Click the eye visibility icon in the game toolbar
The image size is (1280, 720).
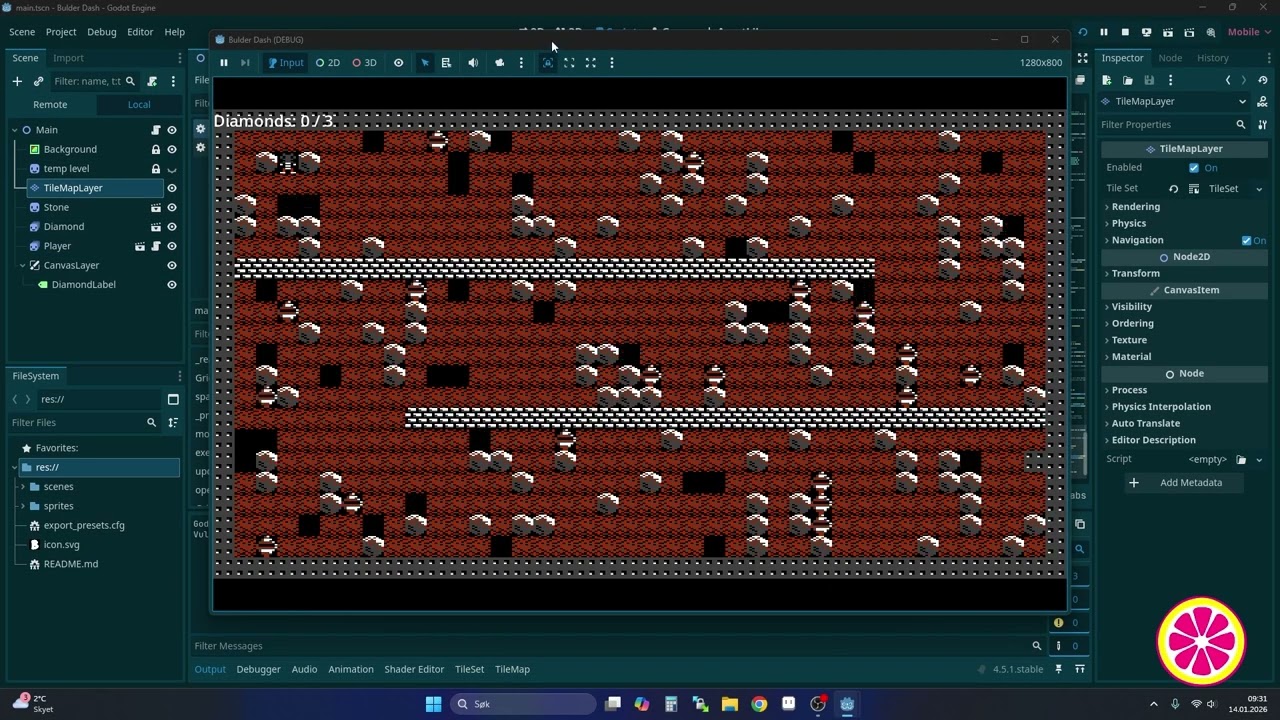pos(398,62)
